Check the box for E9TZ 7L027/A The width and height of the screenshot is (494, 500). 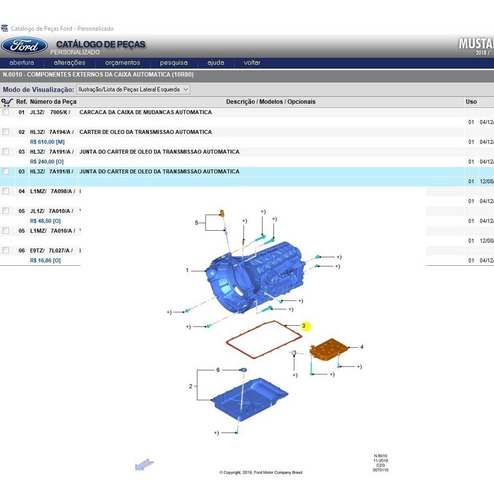[x=6, y=250]
